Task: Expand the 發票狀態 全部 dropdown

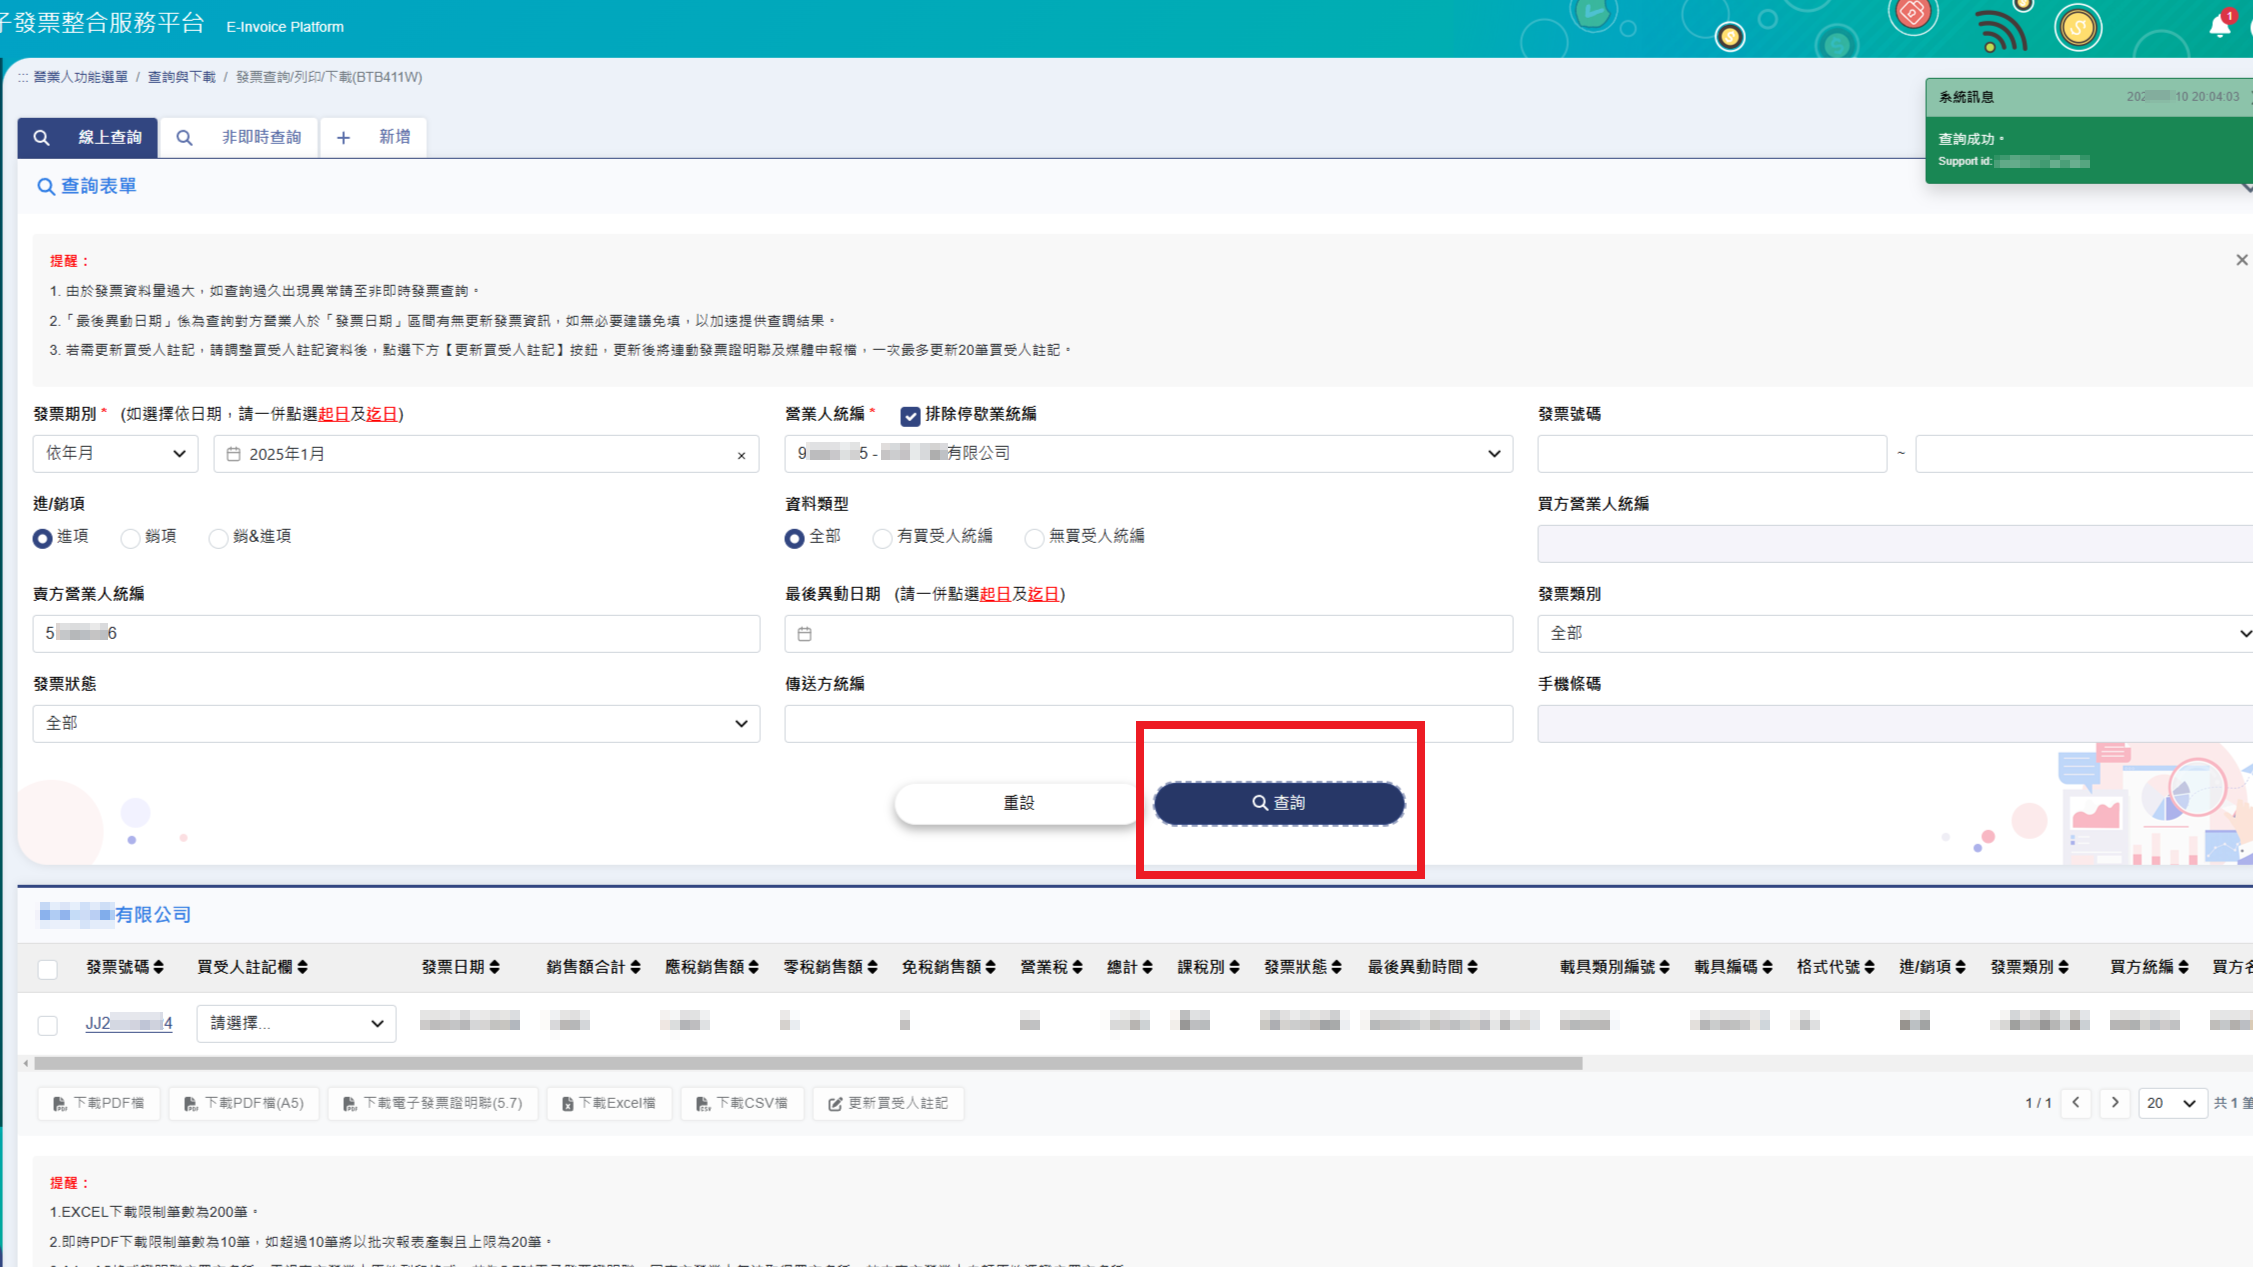Action: pos(396,724)
